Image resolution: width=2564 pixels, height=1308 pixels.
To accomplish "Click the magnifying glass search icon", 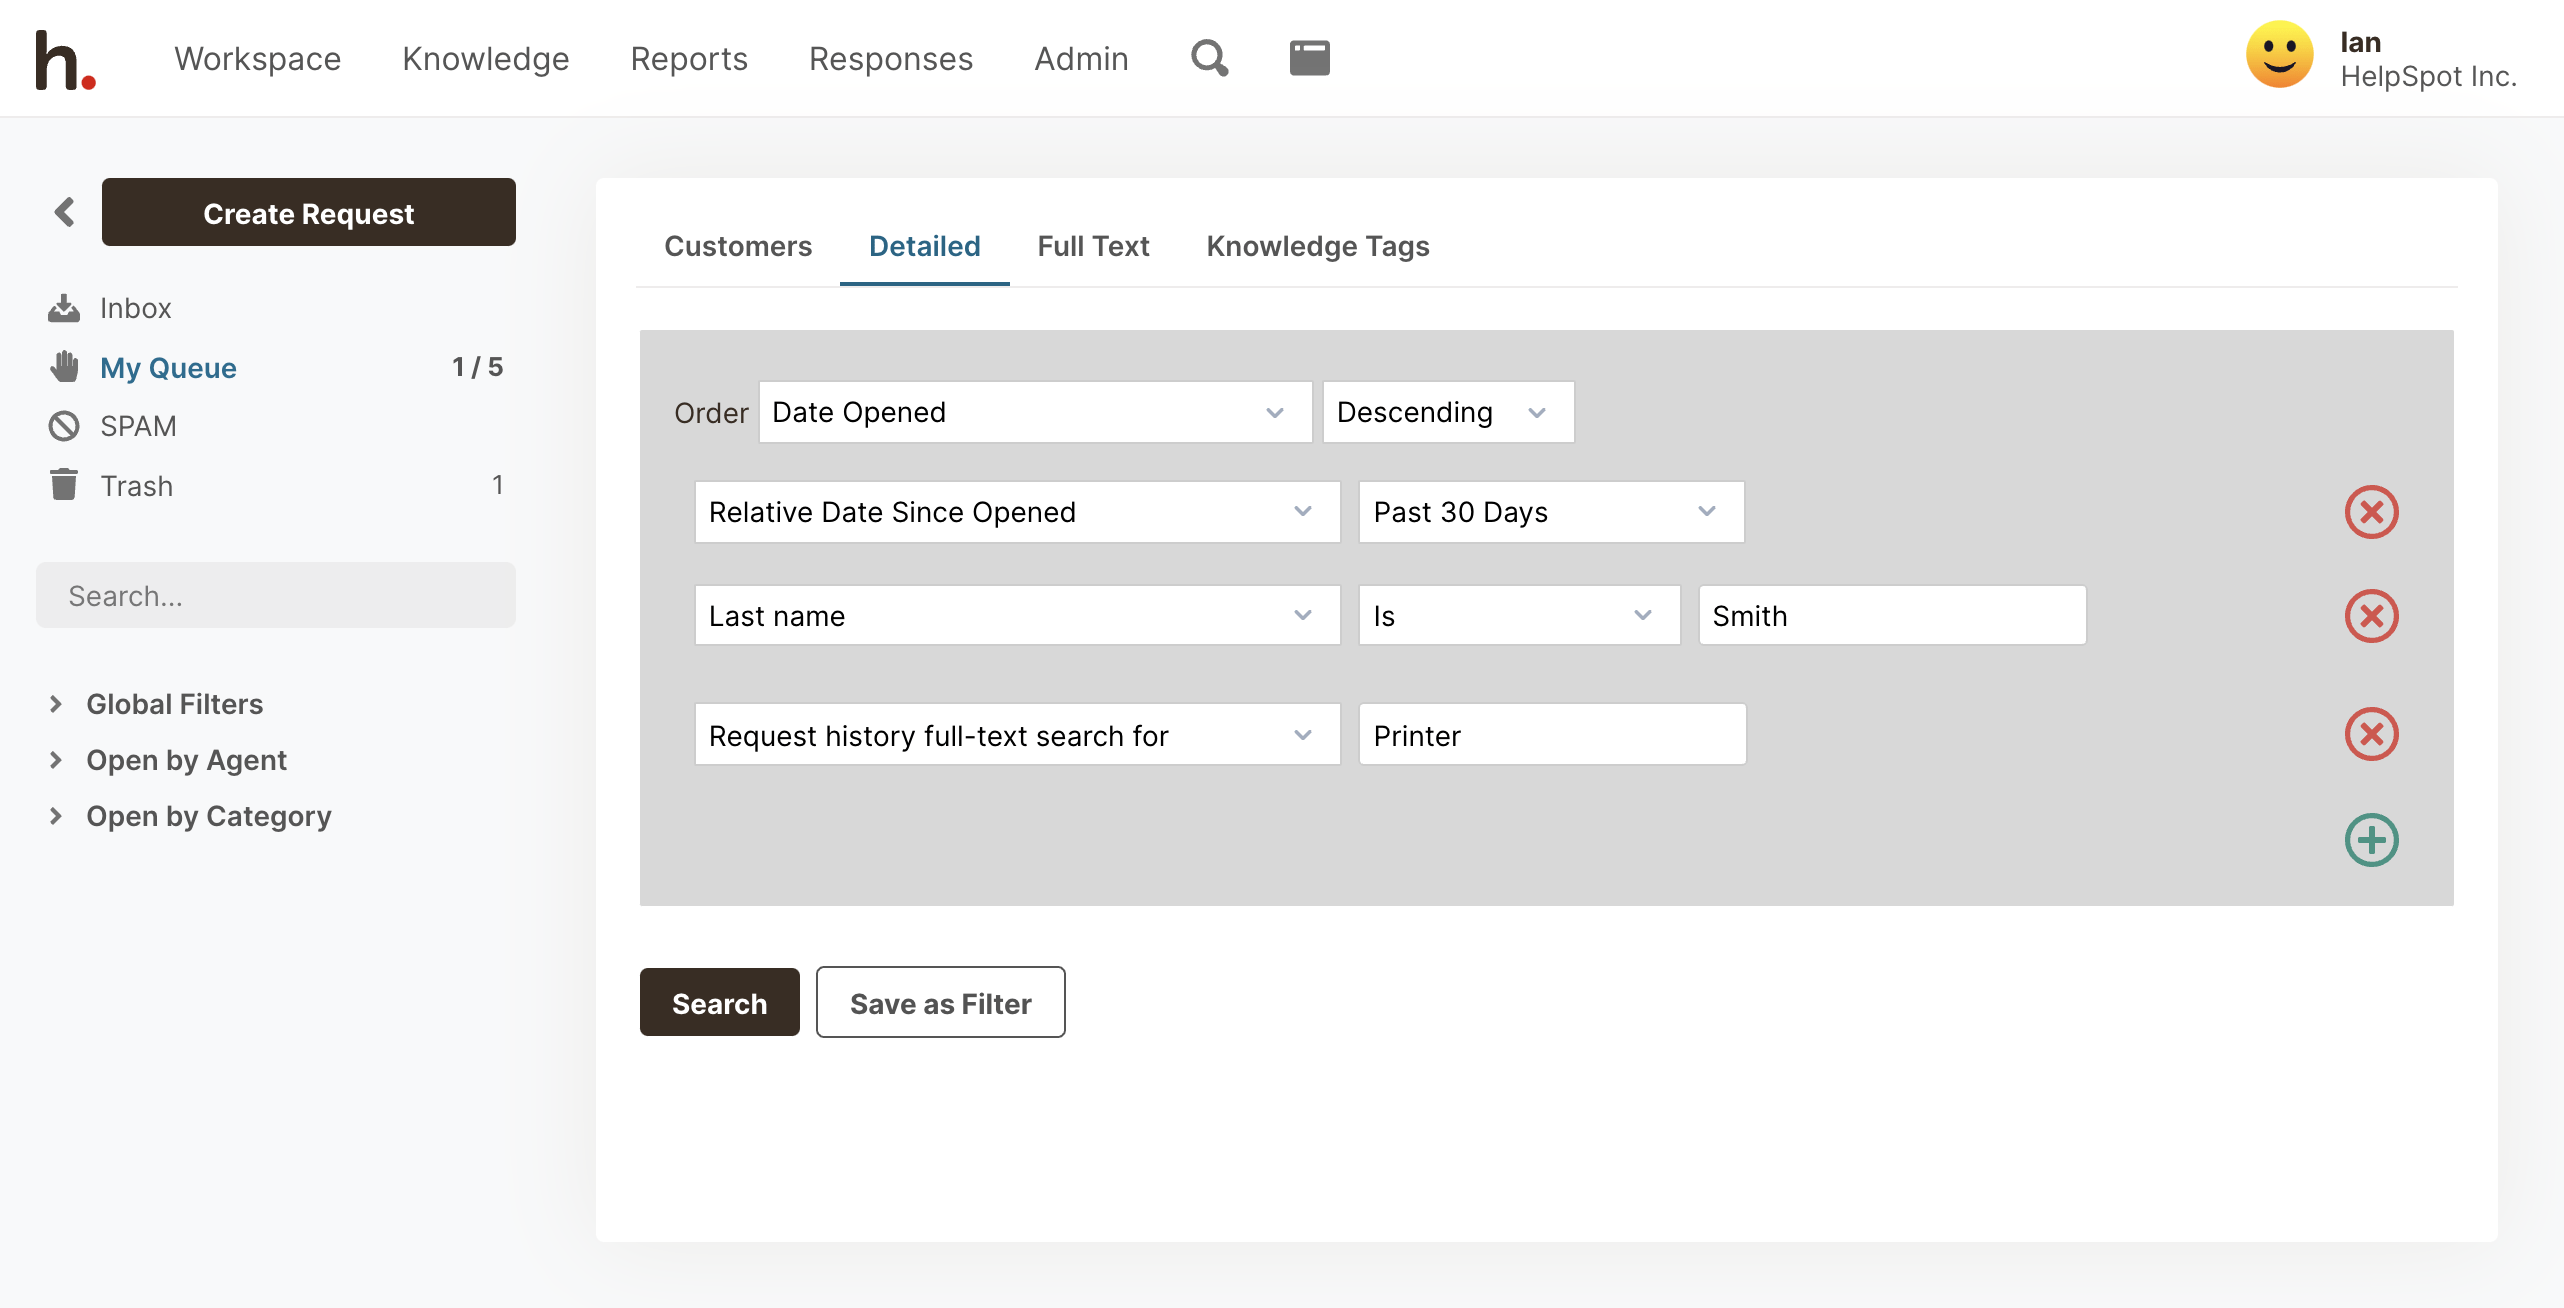I will pos(1209,58).
